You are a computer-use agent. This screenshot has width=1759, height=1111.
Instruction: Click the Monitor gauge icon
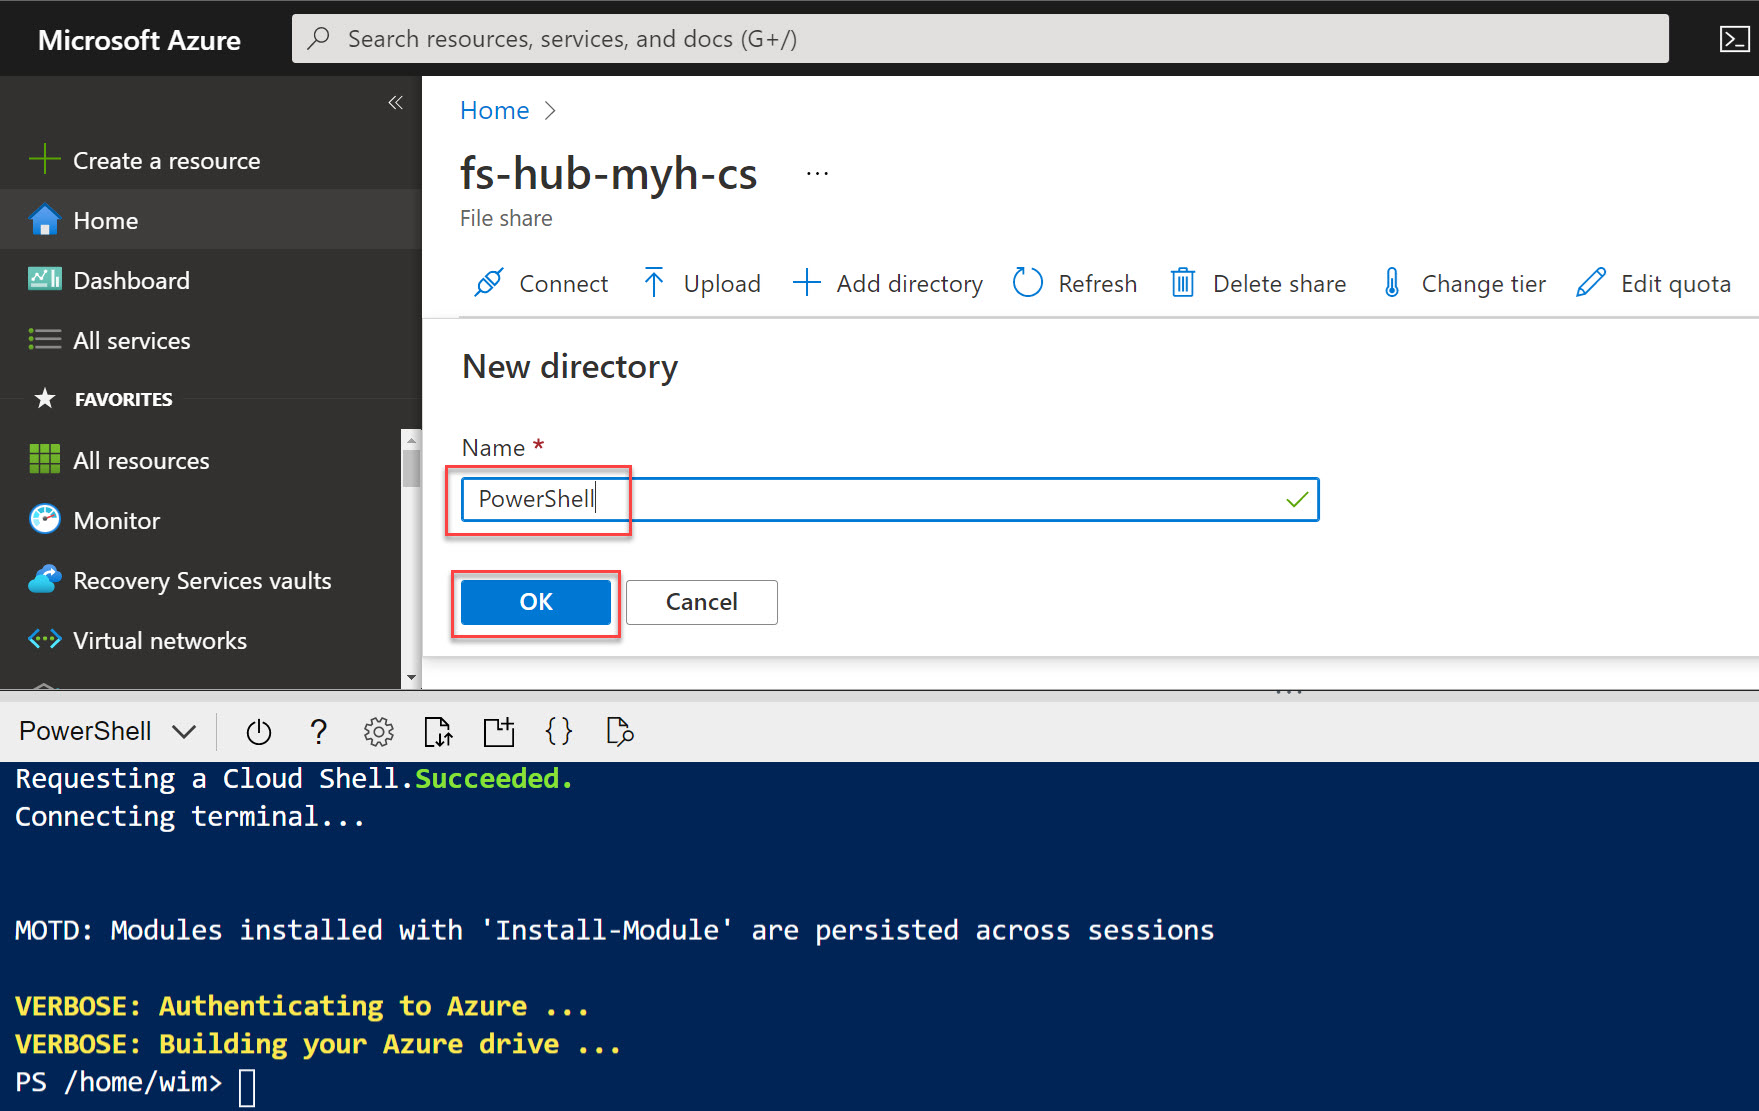pos(45,519)
